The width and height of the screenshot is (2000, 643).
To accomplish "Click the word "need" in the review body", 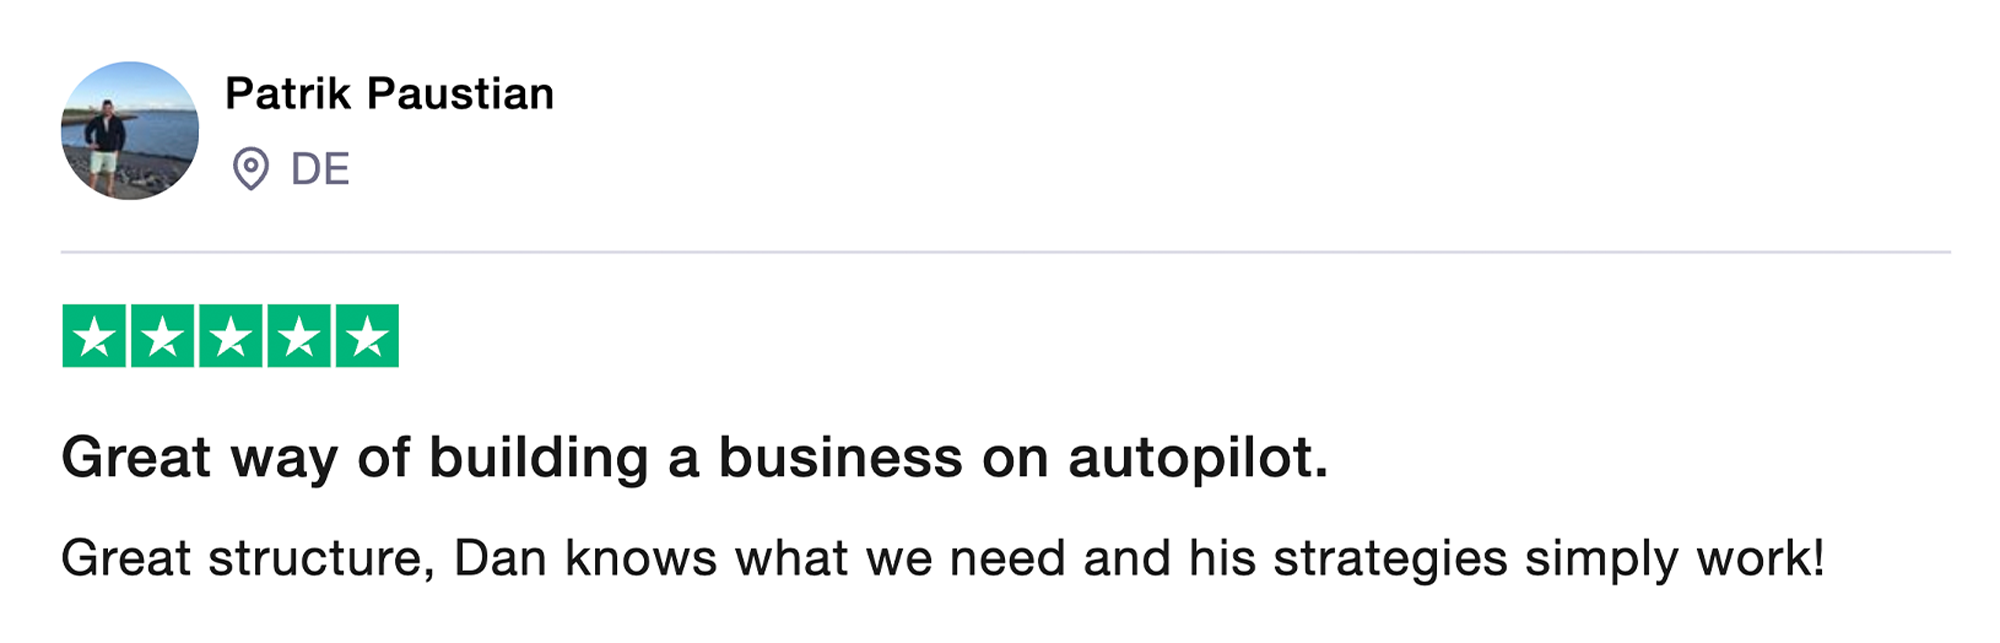I will [1007, 558].
